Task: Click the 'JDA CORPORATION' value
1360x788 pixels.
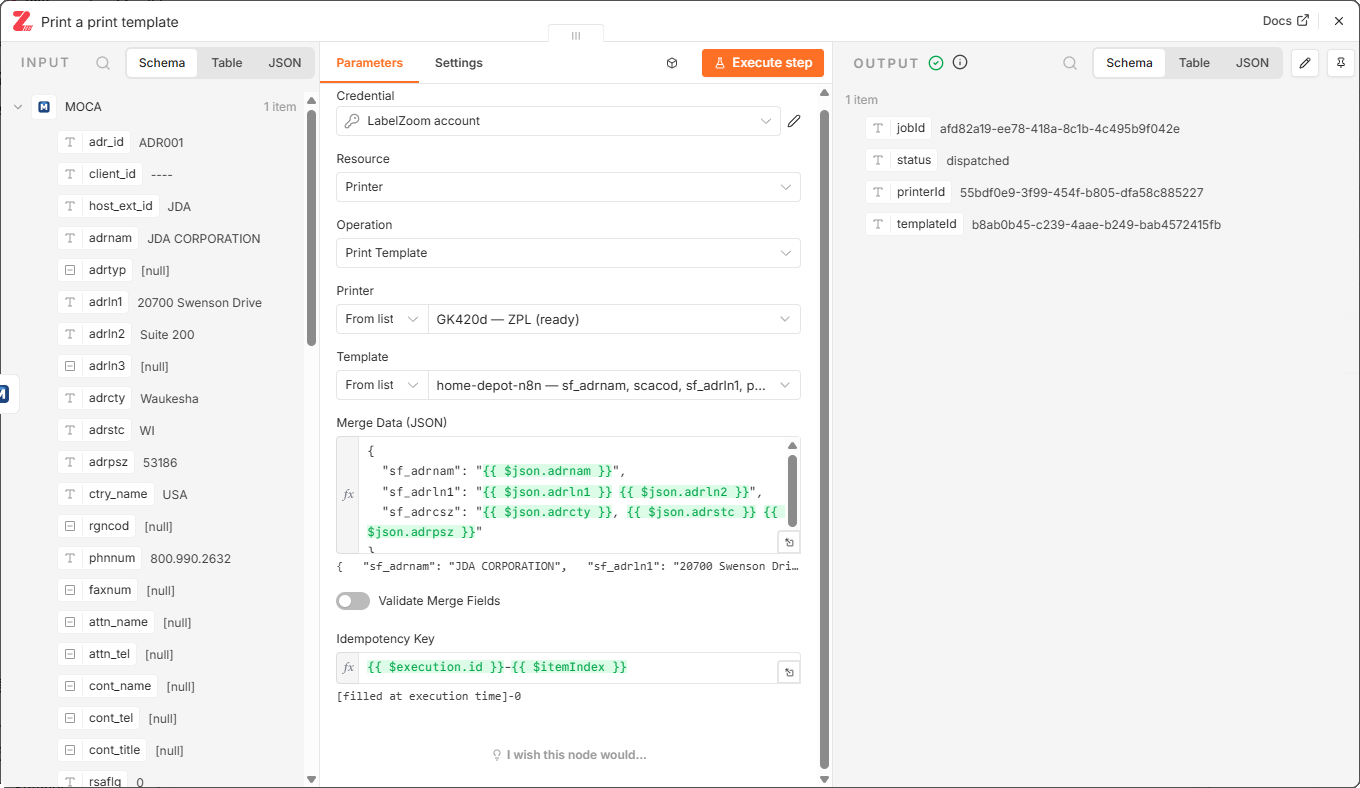Action: click(x=204, y=239)
